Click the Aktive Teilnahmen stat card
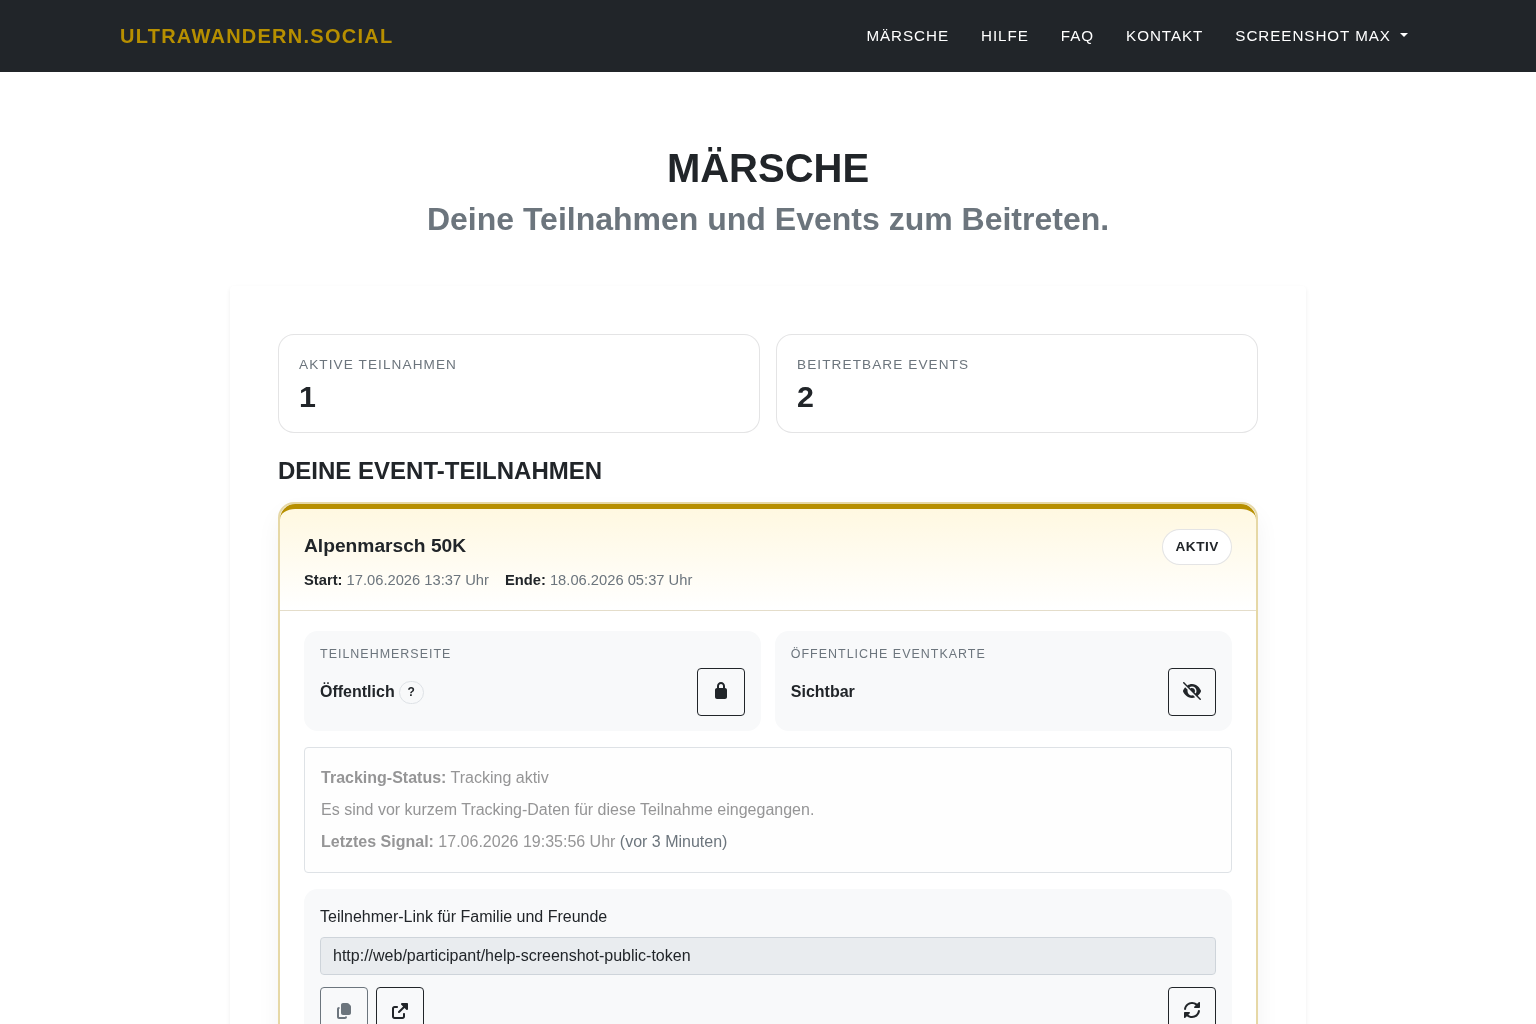The width and height of the screenshot is (1536, 1024). [x=519, y=384]
